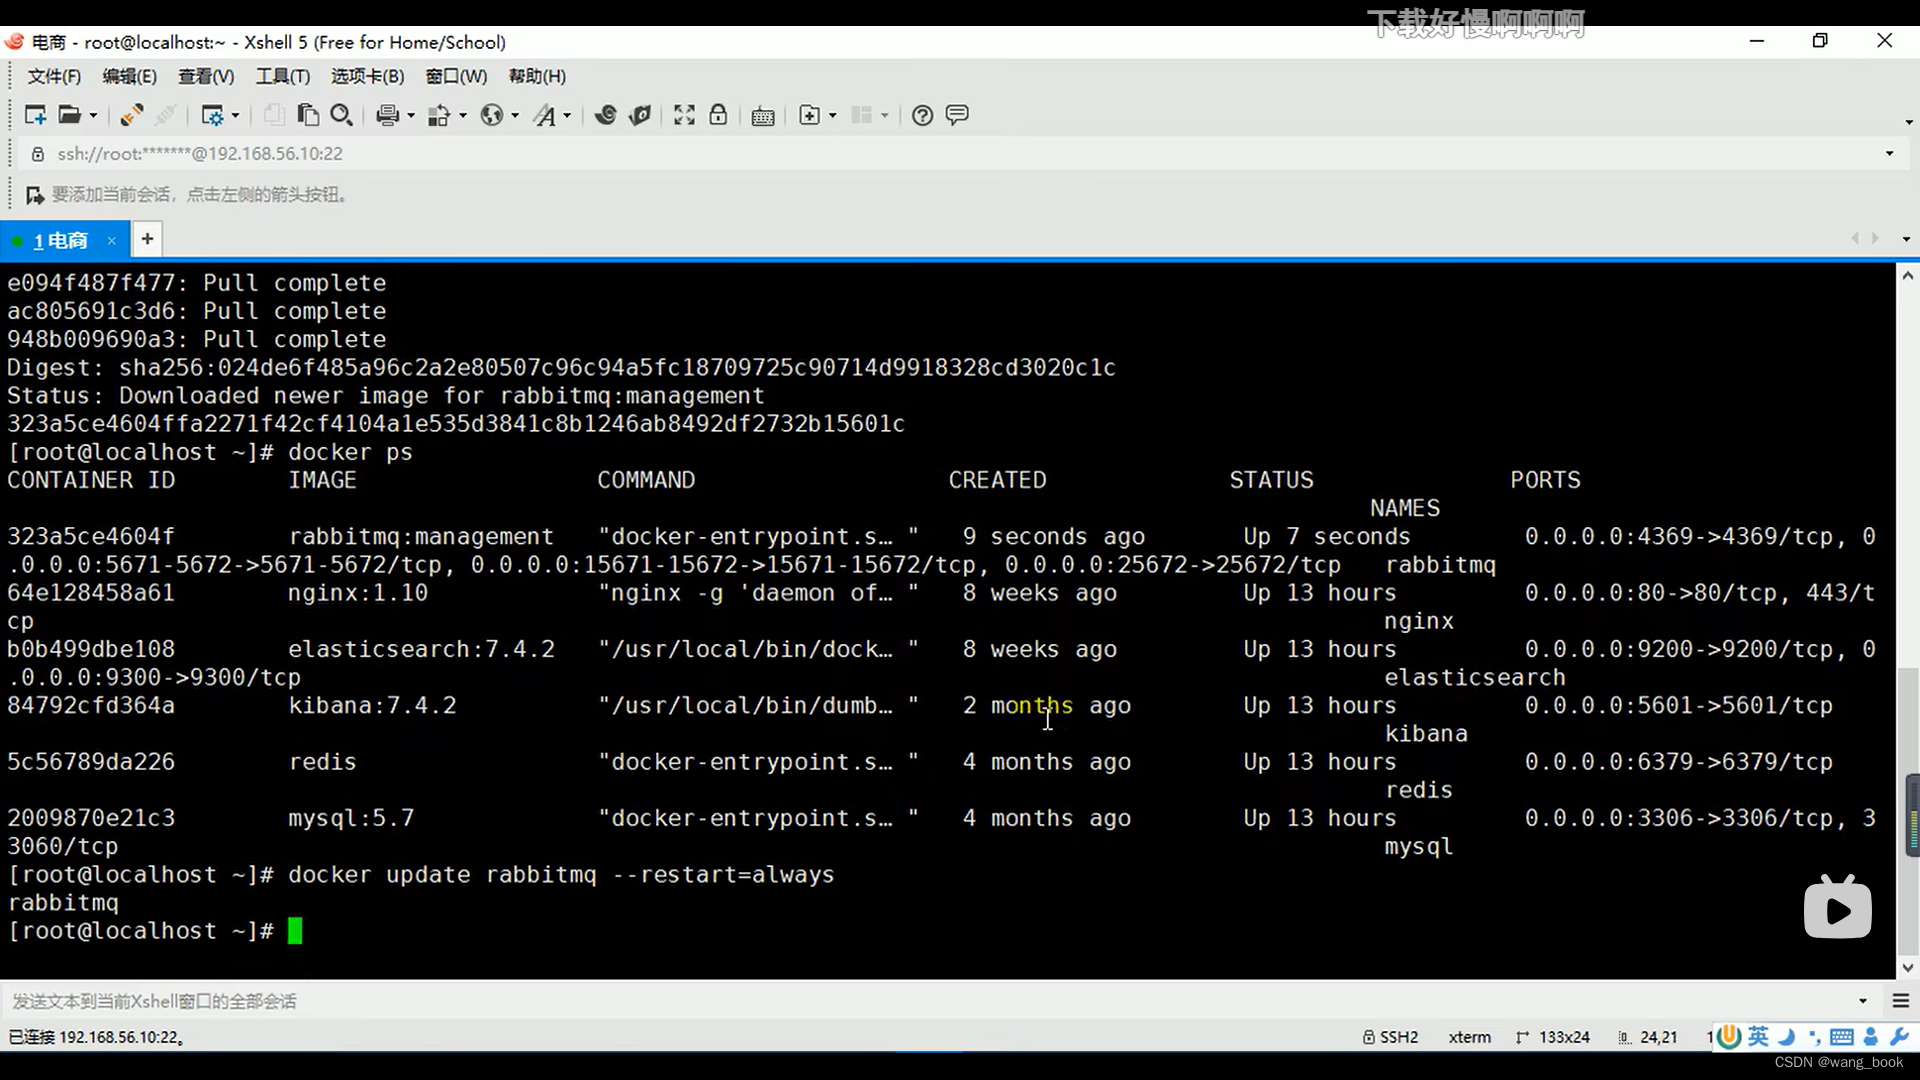Open the tab list dropdown arrow
Image resolution: width=1920 pixels, height=1080 pixels.
tap(1906, 240)
